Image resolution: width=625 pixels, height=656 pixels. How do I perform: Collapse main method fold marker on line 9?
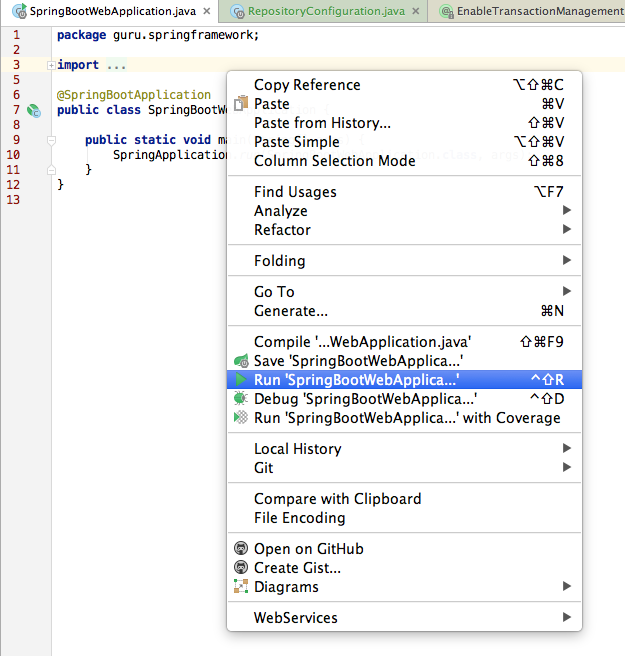click(51, 141)
